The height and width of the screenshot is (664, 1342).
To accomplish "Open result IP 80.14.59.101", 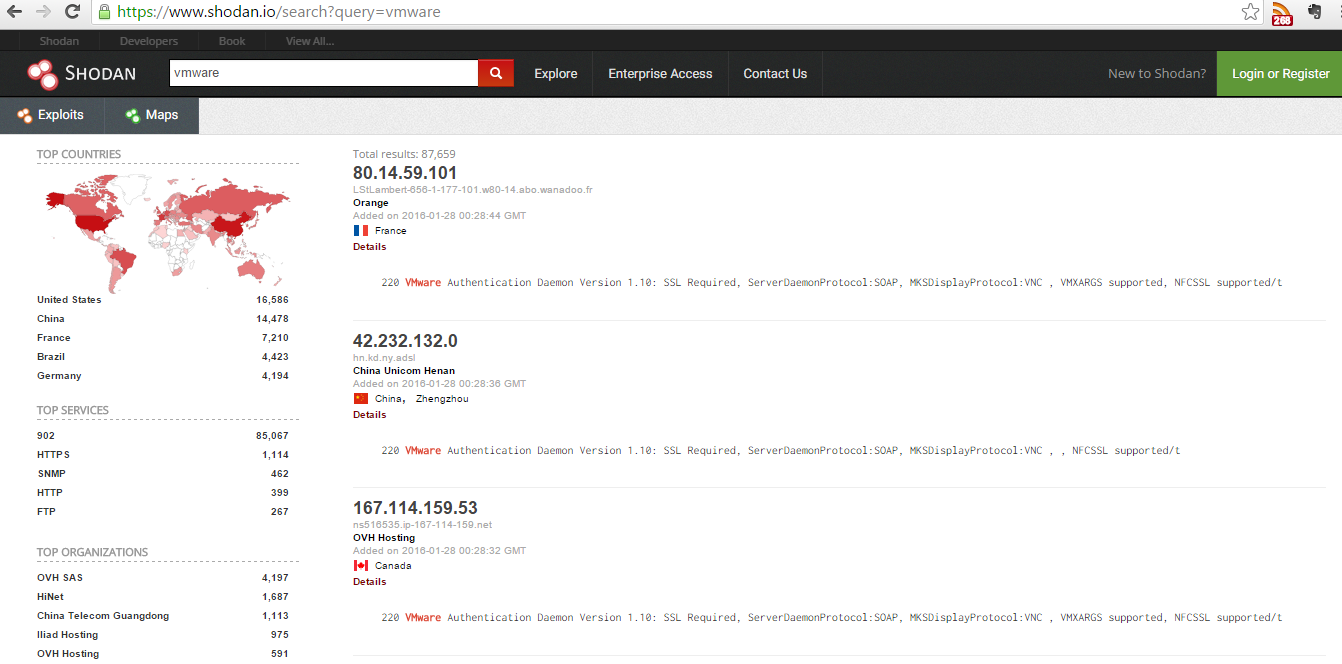I will [x=405, y=173].
